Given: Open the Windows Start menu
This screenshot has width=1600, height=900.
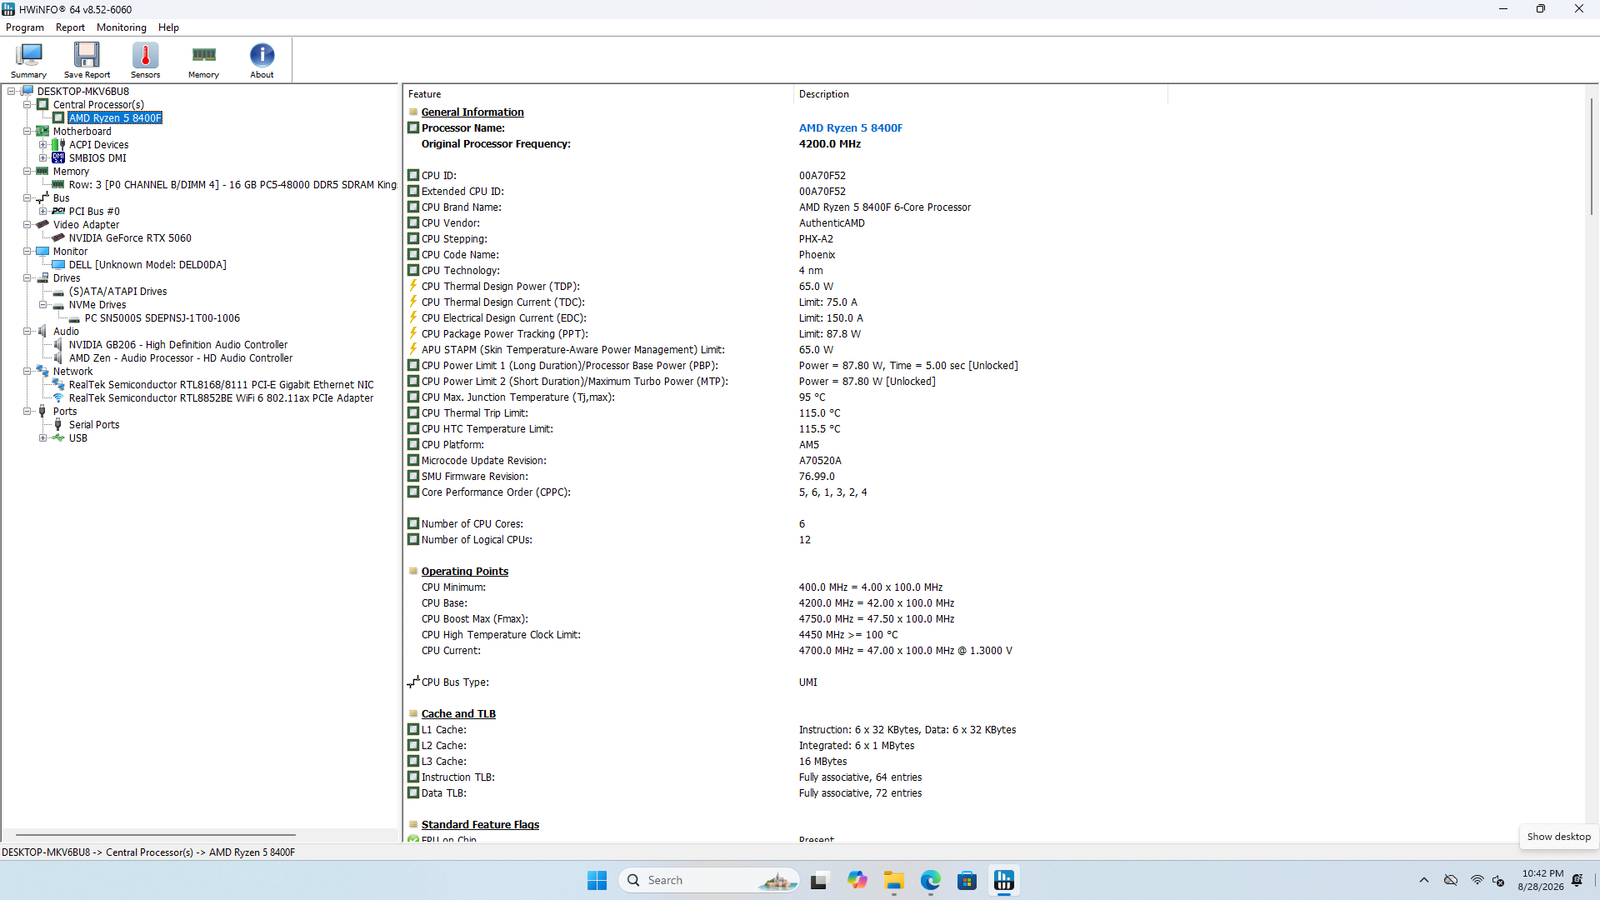Looking at the screenshot, I should pyautogui.click(x=597, y=880).
